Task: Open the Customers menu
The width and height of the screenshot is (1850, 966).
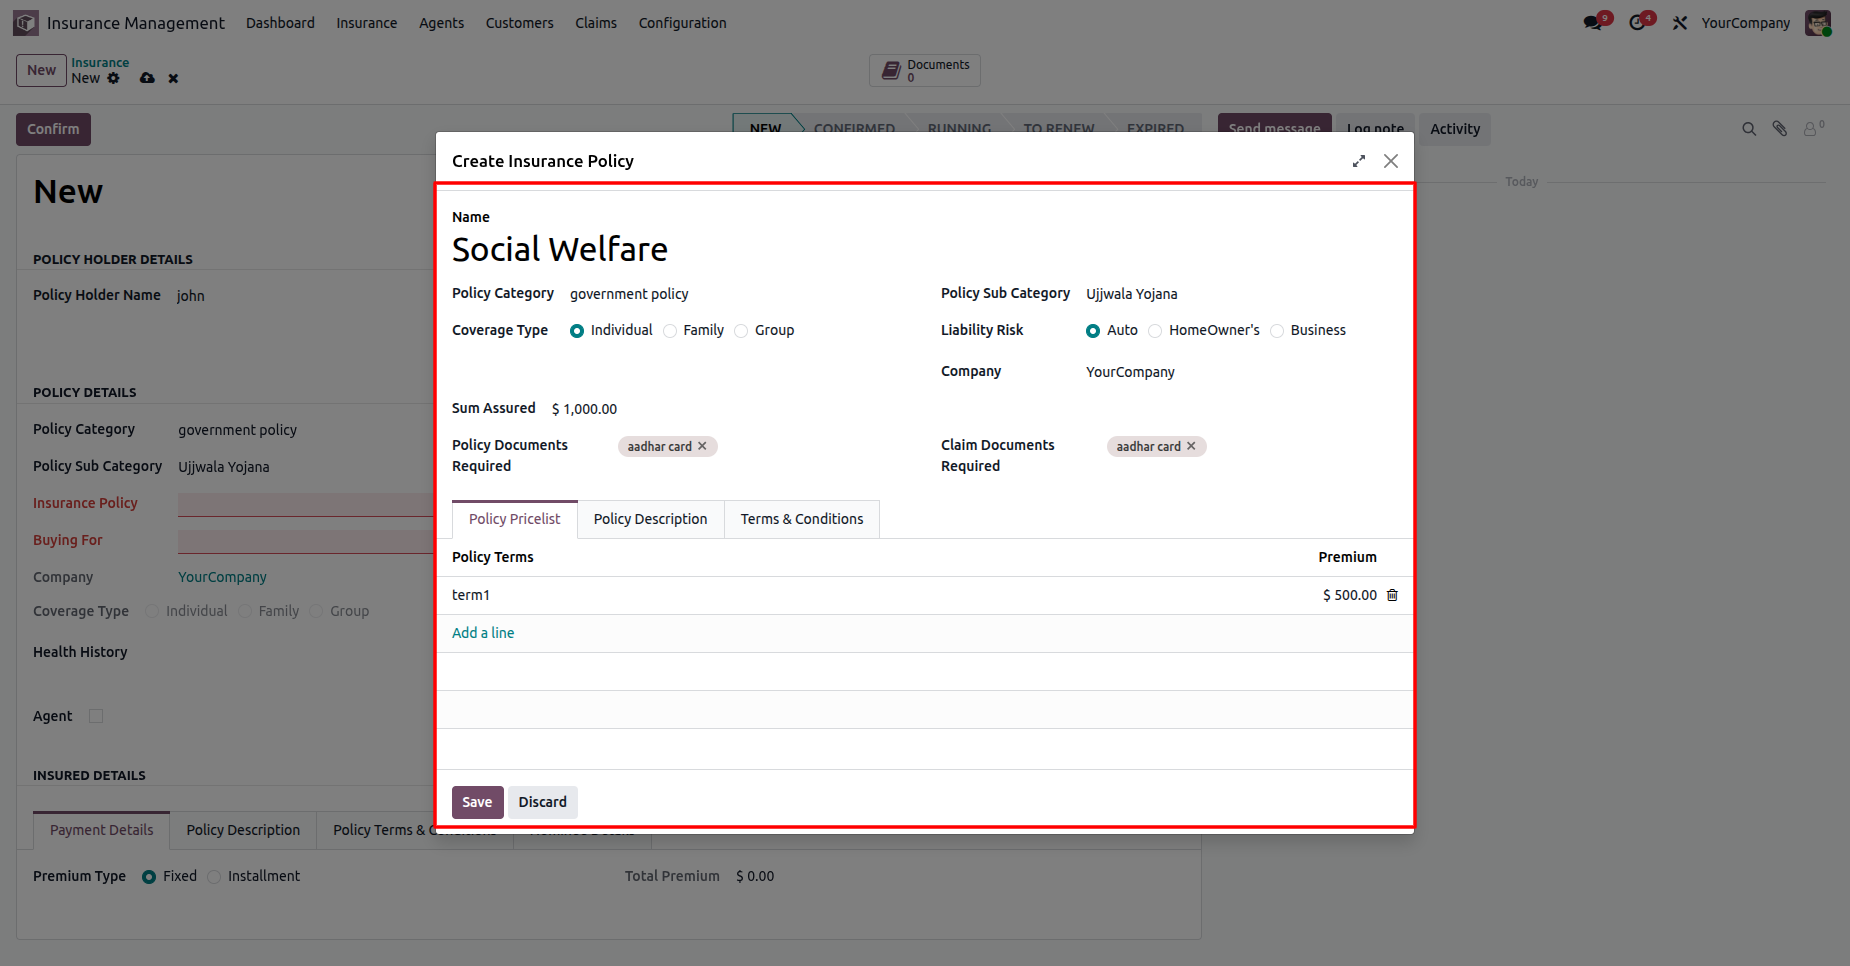Action: (520, 23)
